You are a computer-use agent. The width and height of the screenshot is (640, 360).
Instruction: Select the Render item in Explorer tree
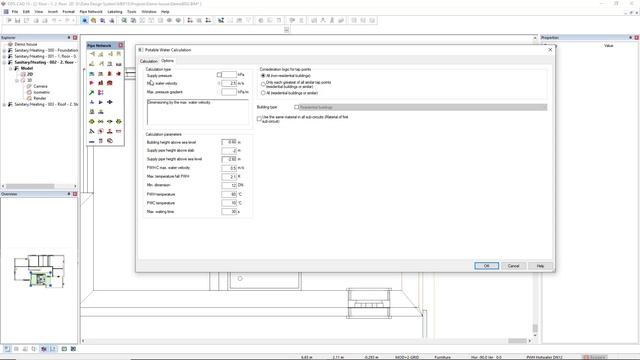coord(40,98)
